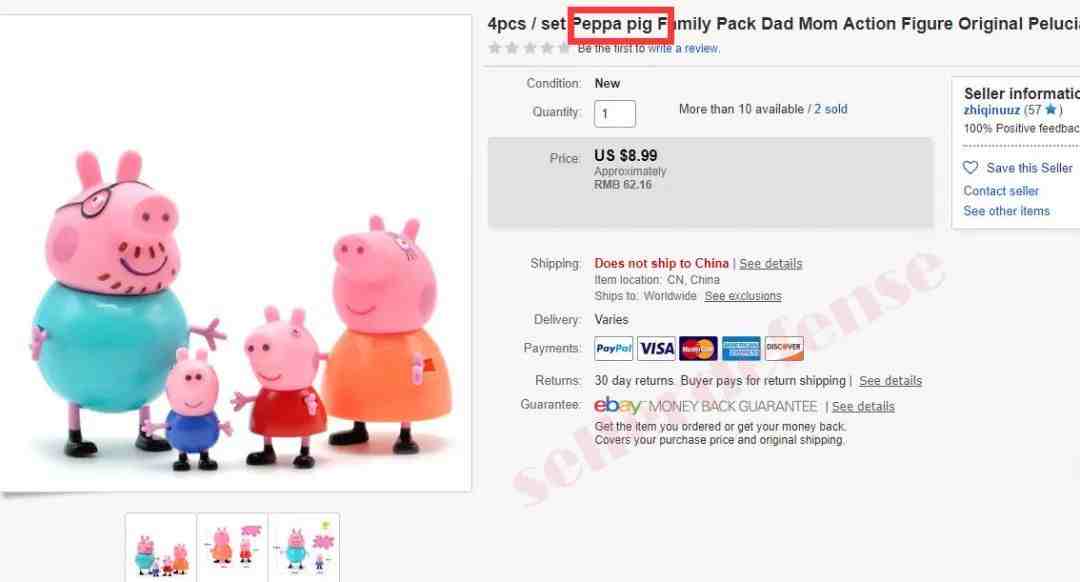Click the MasterCard payment icon
This screenshot has height=582, width=1080.
698,349
